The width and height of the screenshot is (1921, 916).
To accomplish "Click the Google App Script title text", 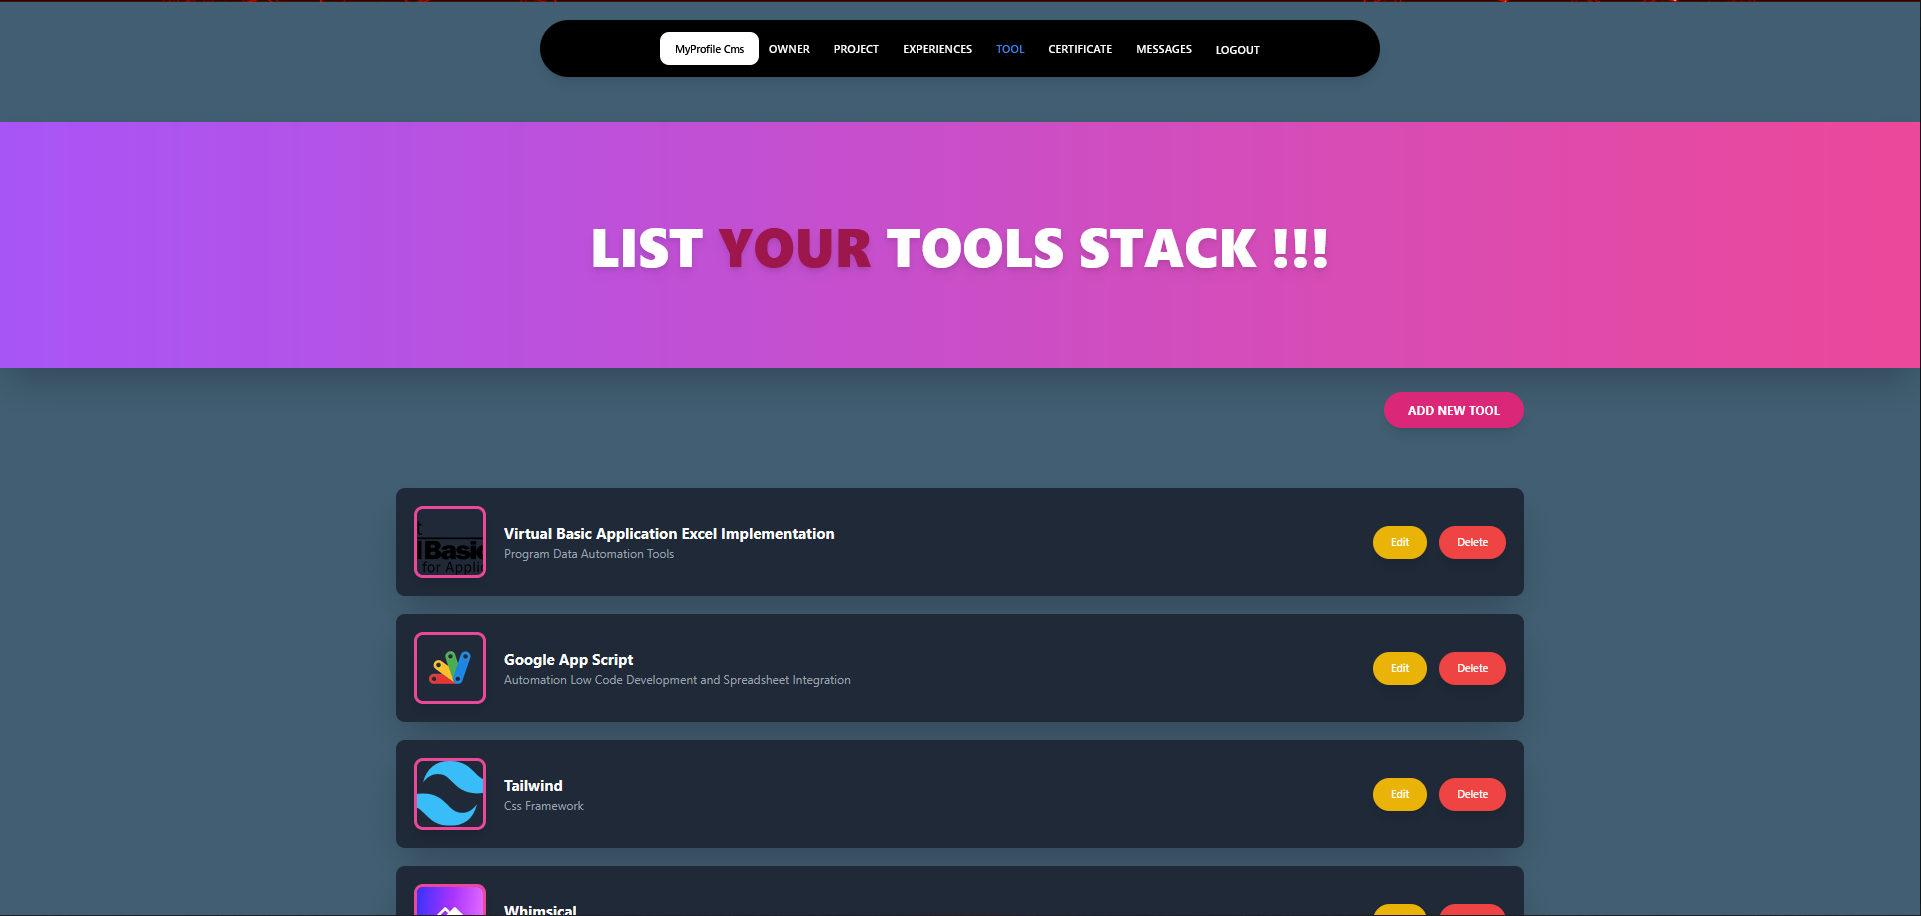I will tap(568, 660).
